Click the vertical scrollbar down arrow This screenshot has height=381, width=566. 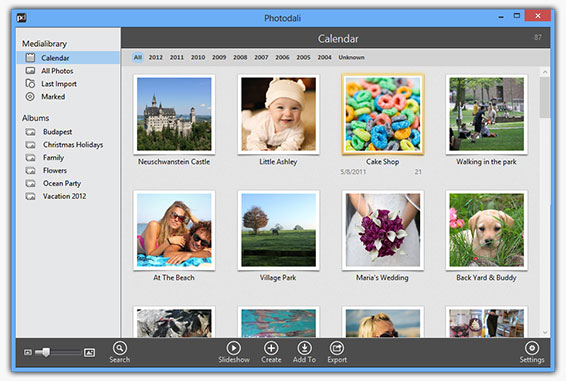coord(545,332)
